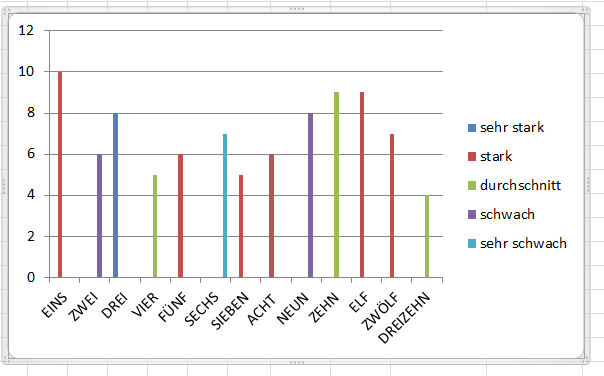Click the value axis label 2
This screenshot has width=604, height=376.
(31, 237)
